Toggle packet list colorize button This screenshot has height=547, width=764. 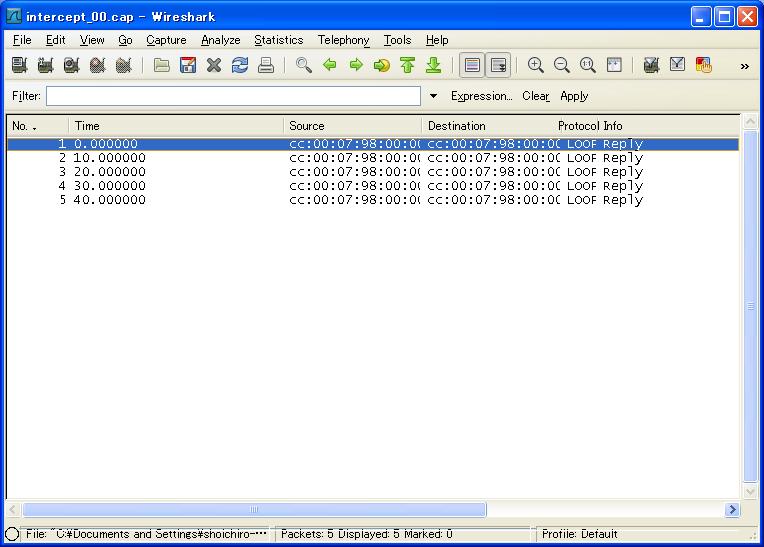click(472, 65)
